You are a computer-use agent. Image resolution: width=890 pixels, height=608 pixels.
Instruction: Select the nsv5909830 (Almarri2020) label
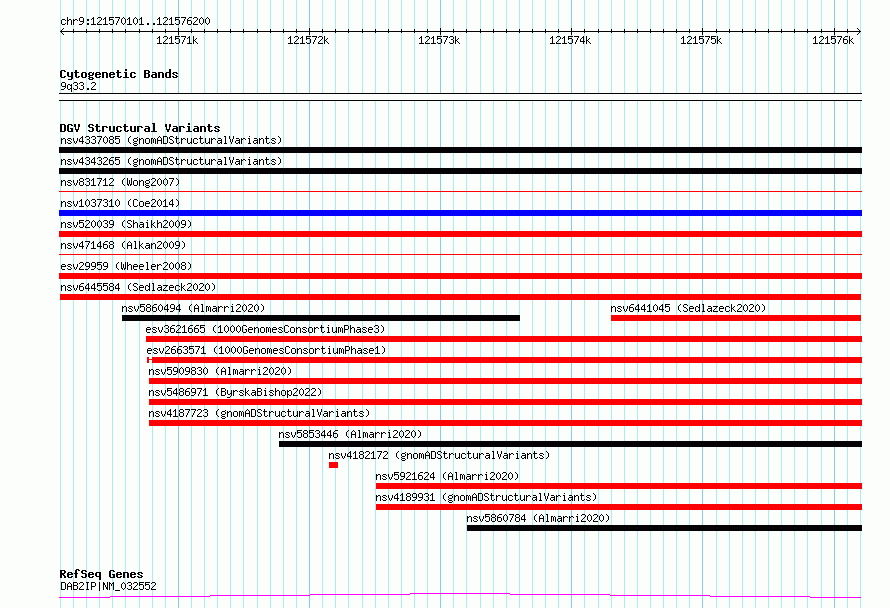pos(220,371)
